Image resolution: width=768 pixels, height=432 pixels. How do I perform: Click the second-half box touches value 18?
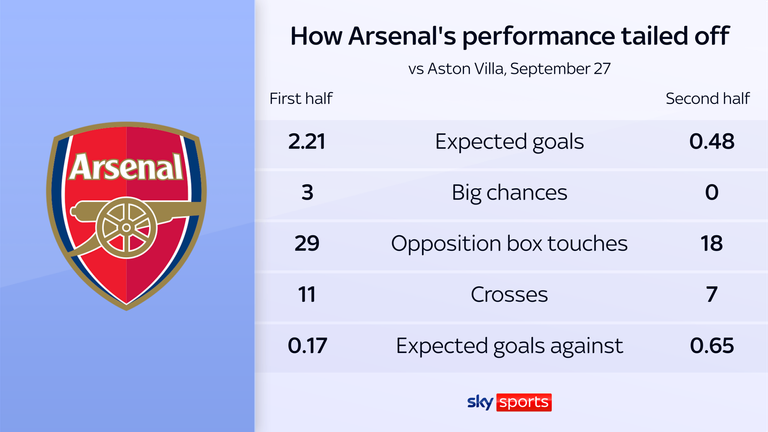(712, 243)
